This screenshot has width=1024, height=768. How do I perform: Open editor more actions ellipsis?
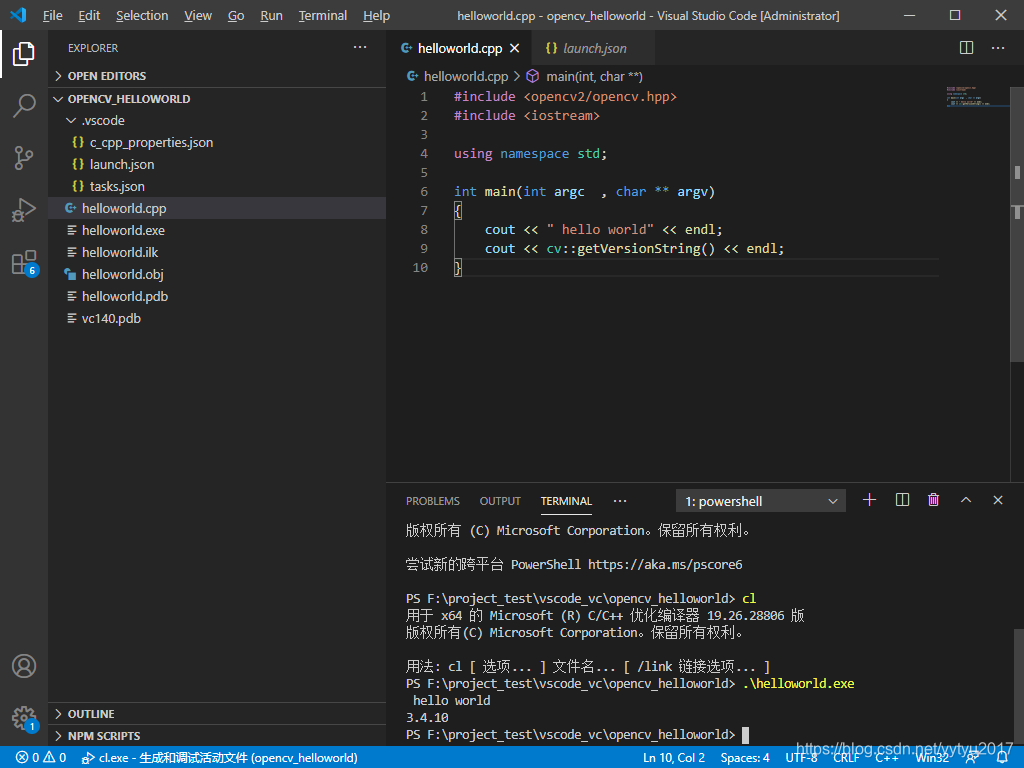(998, 48)
